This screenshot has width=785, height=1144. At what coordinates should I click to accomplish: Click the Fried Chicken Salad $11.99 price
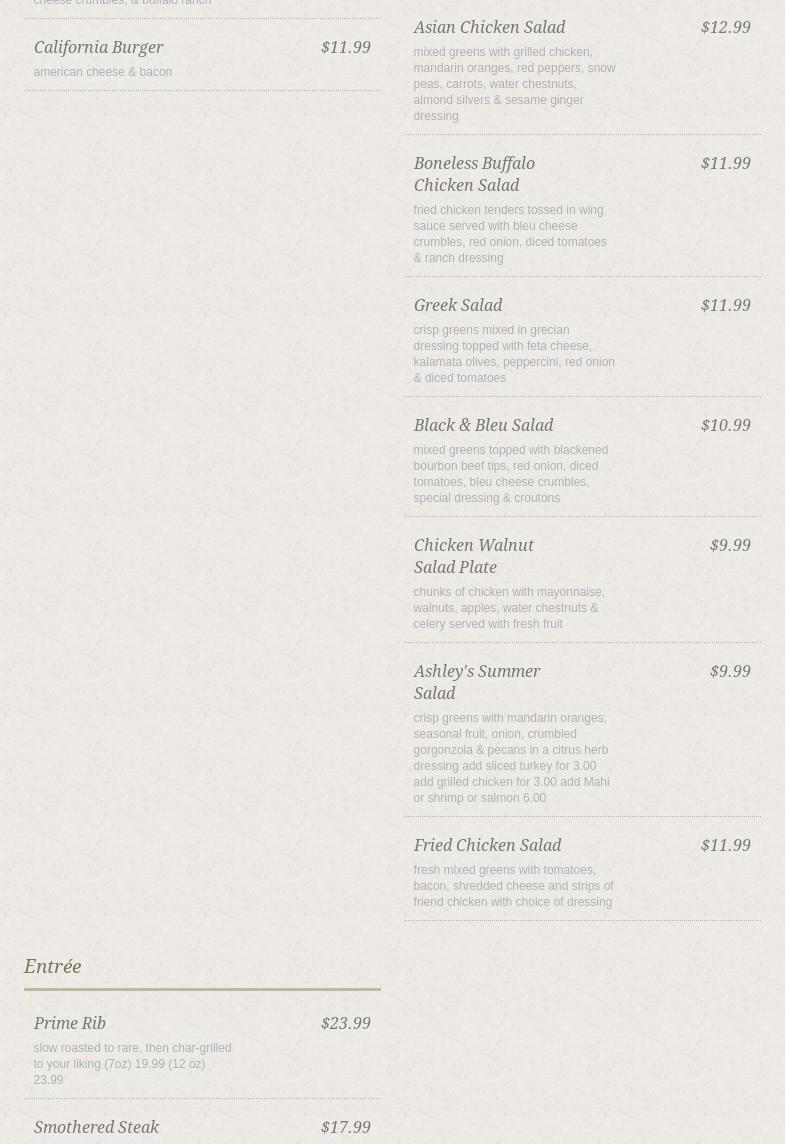(725, 846)
